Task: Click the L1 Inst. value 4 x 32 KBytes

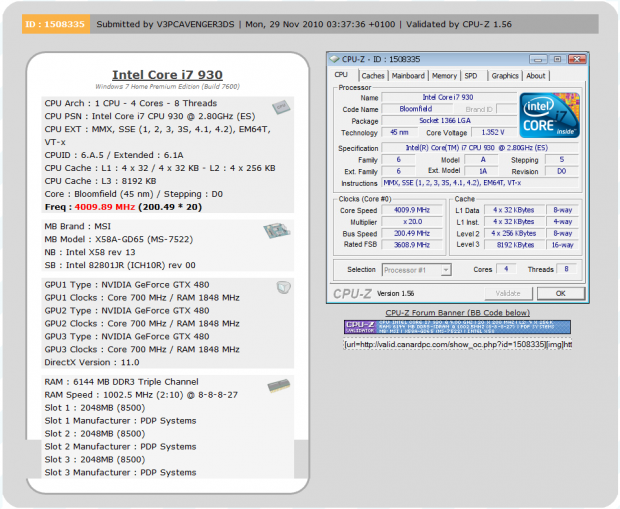Action: point(514,222)
